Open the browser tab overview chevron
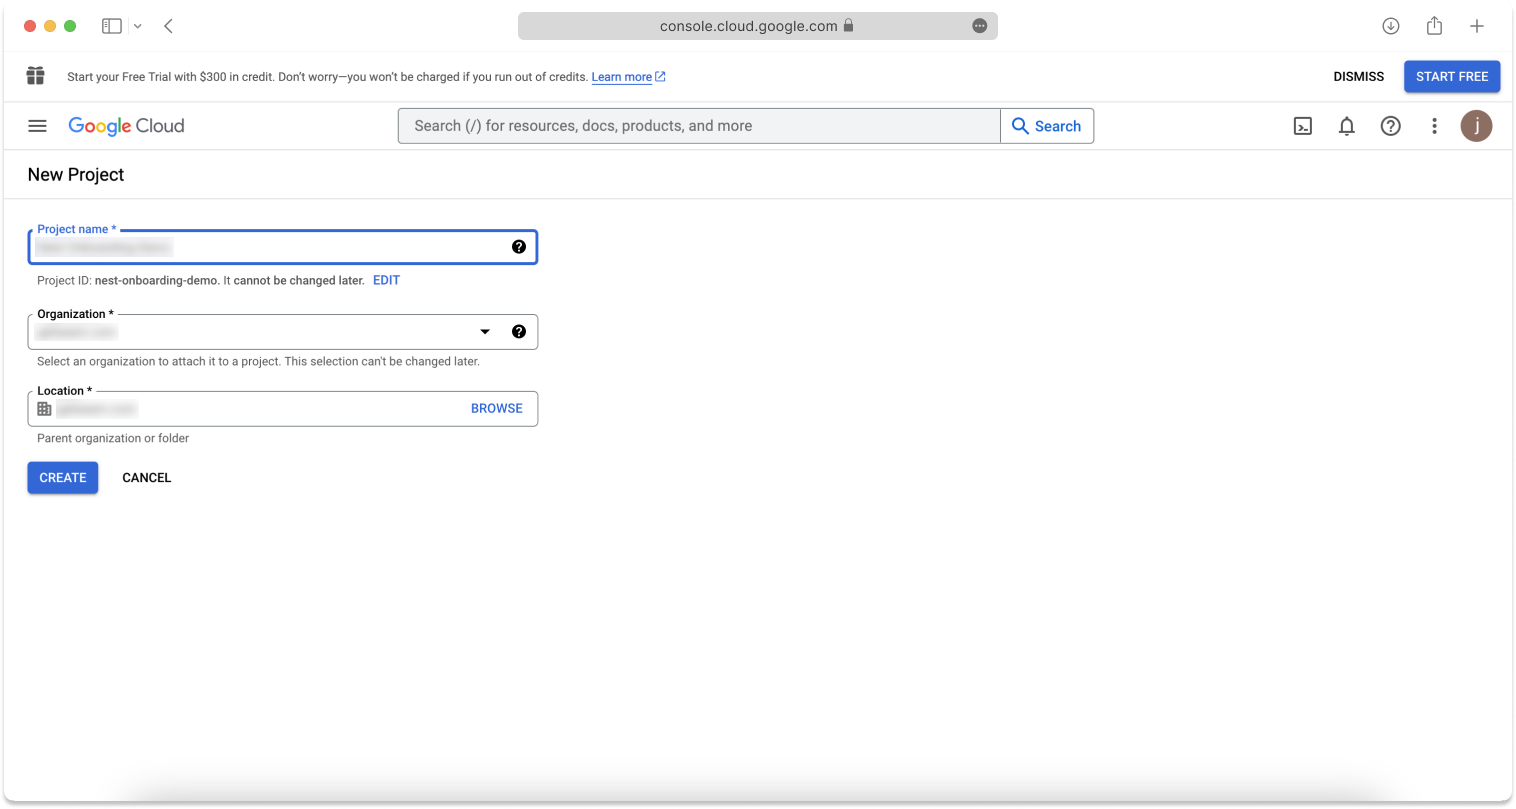 click(x=138, y=25)
